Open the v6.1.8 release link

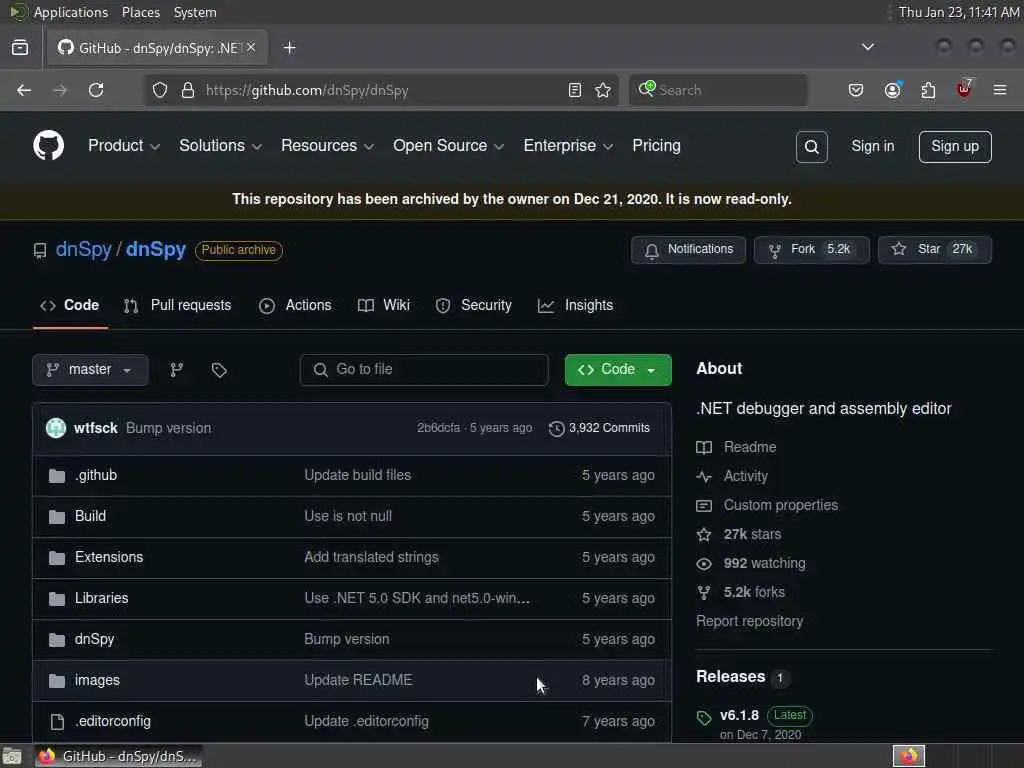coord(739,716)
